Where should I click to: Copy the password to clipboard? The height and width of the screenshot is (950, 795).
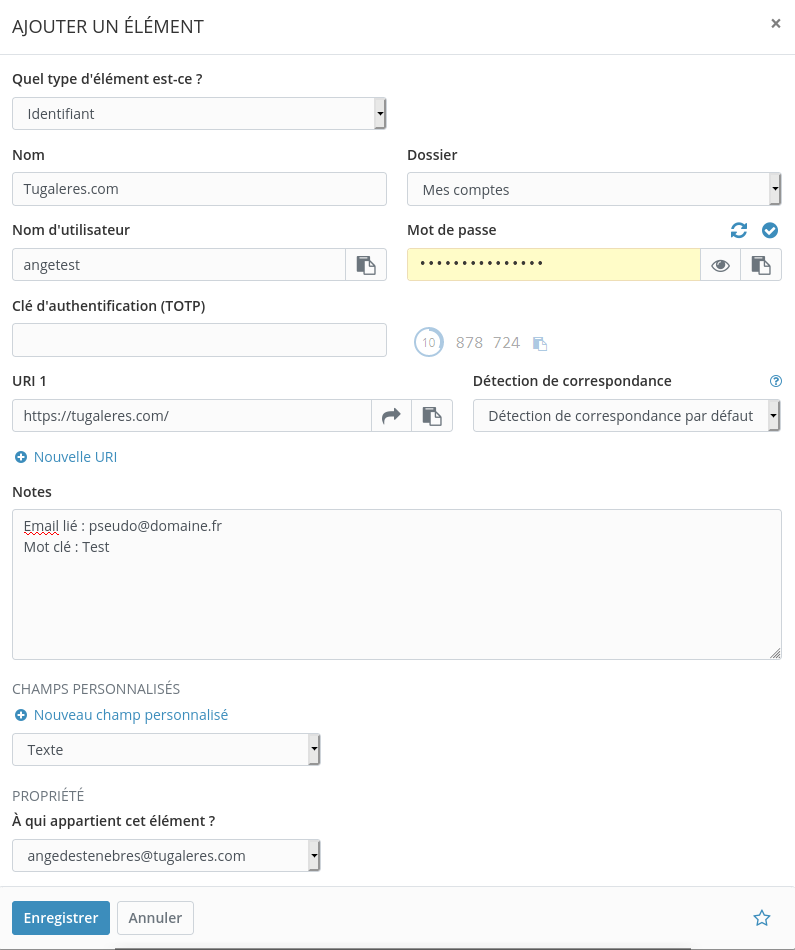coord(761,265)
